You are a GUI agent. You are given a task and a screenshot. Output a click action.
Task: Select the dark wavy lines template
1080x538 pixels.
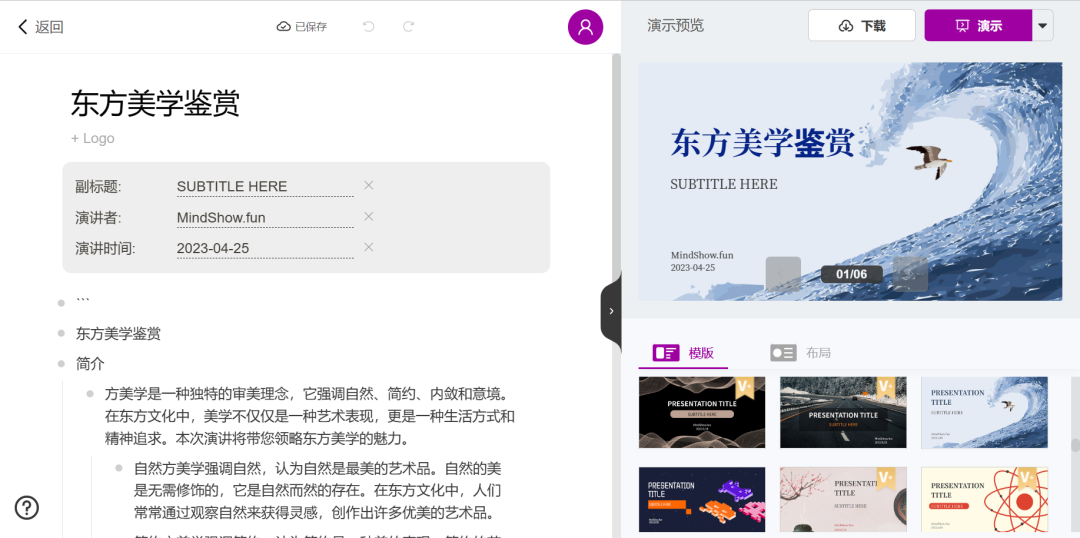click(x=702, y=412)
